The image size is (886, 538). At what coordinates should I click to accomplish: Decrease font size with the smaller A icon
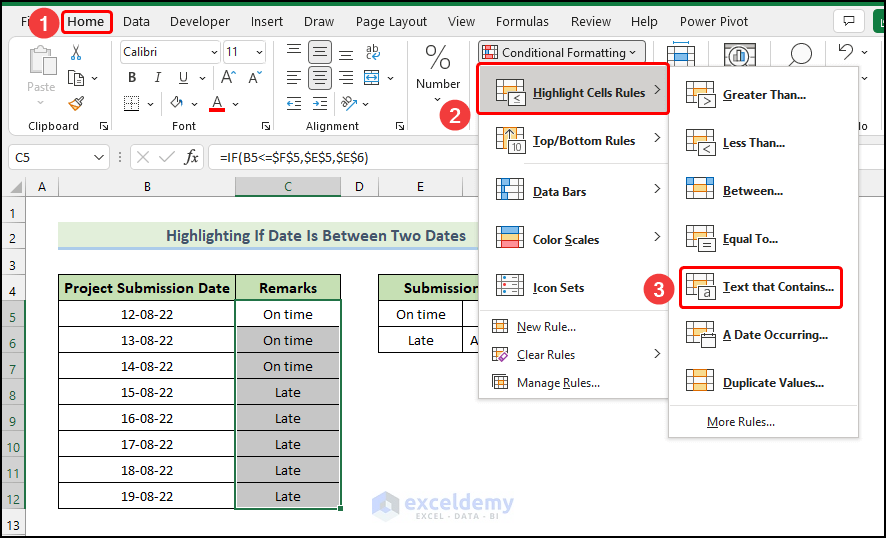click(255, 77)
